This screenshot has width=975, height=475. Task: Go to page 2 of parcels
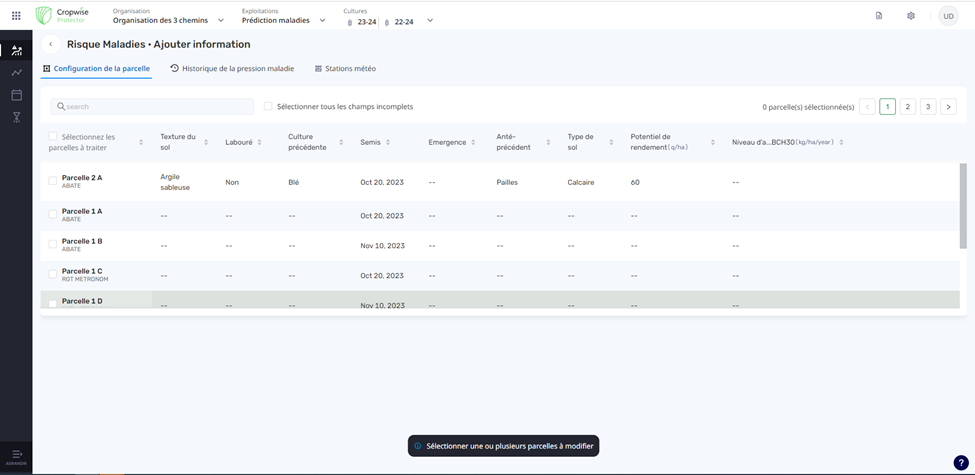click(908, 106)
